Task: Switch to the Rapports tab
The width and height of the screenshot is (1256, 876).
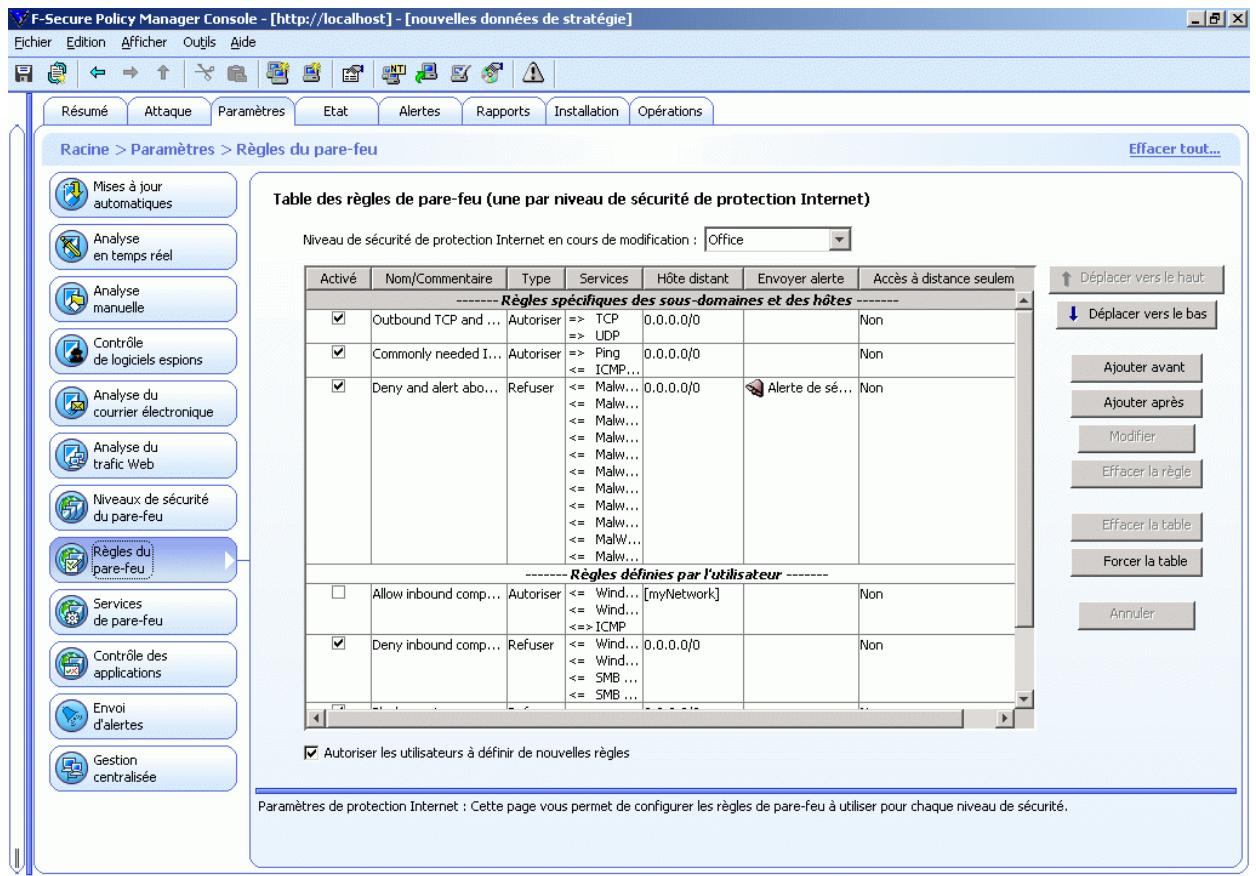Action: point(502,112)
